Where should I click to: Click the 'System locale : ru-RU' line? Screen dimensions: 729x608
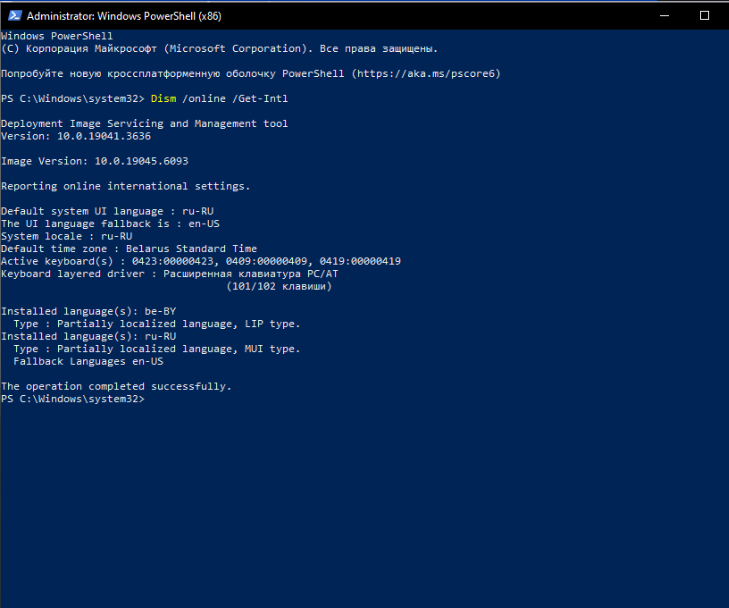pos(66,237)
